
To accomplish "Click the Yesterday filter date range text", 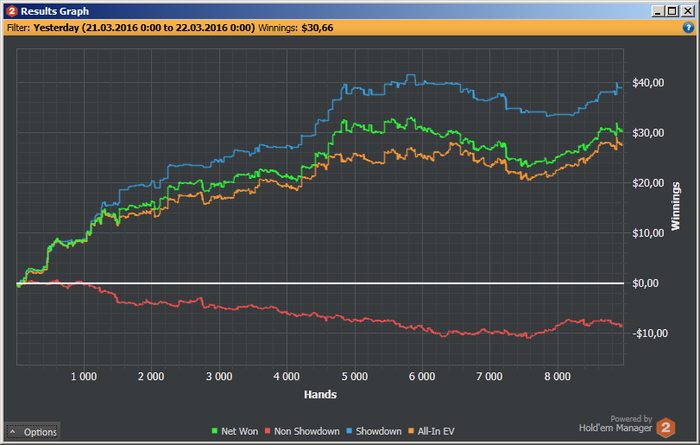I will click(x=144, y=28).
